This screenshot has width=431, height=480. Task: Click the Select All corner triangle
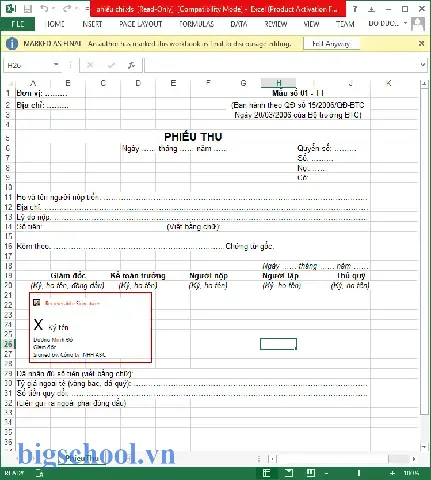tap(10, 83)
